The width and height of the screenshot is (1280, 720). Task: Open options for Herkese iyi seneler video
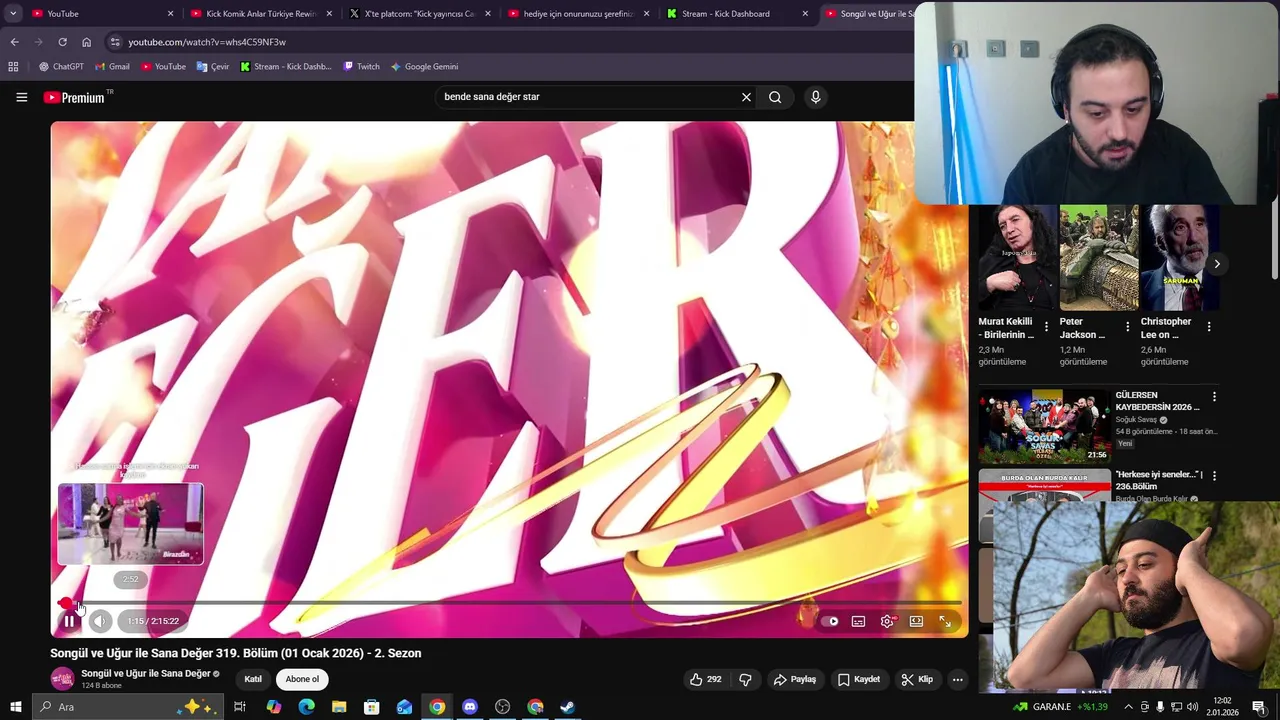[x=1214, y=476]
